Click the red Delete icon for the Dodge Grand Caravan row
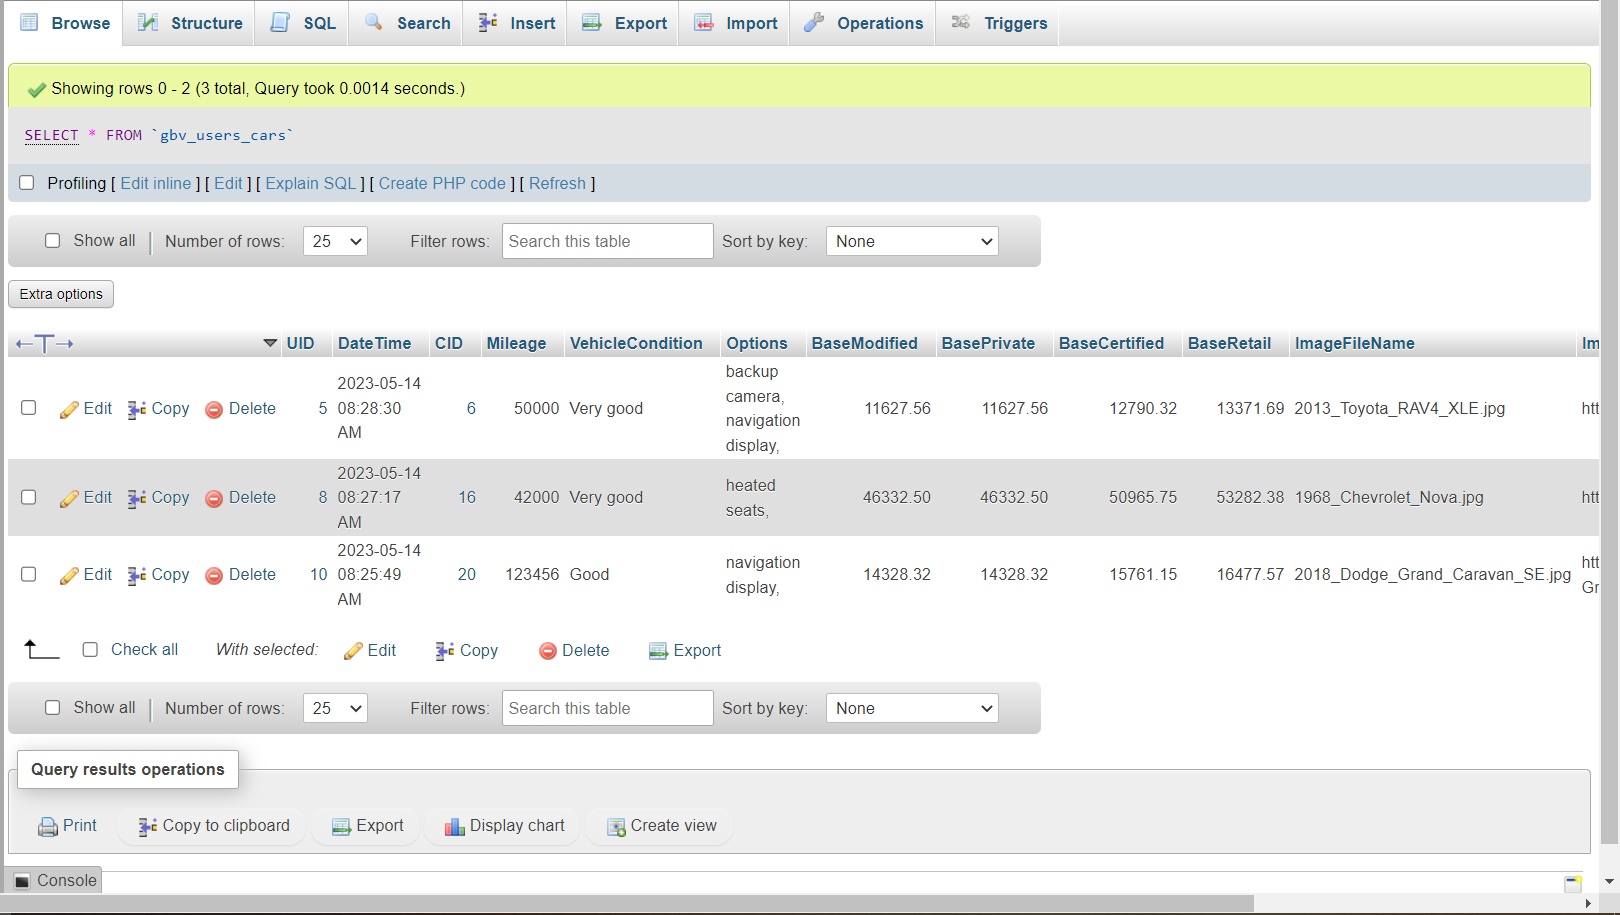 tap(214, 576)
